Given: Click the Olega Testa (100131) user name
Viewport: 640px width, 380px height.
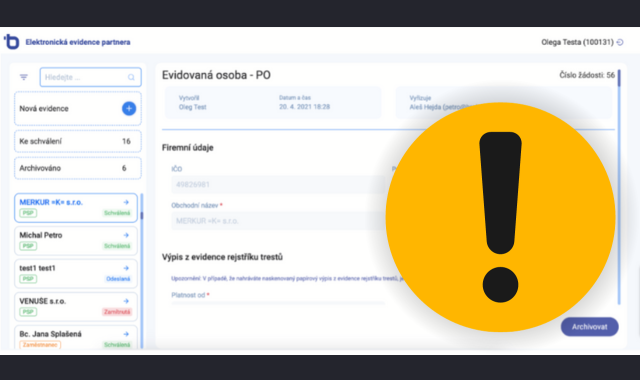Looking at the screenshot, I should 577,42.
